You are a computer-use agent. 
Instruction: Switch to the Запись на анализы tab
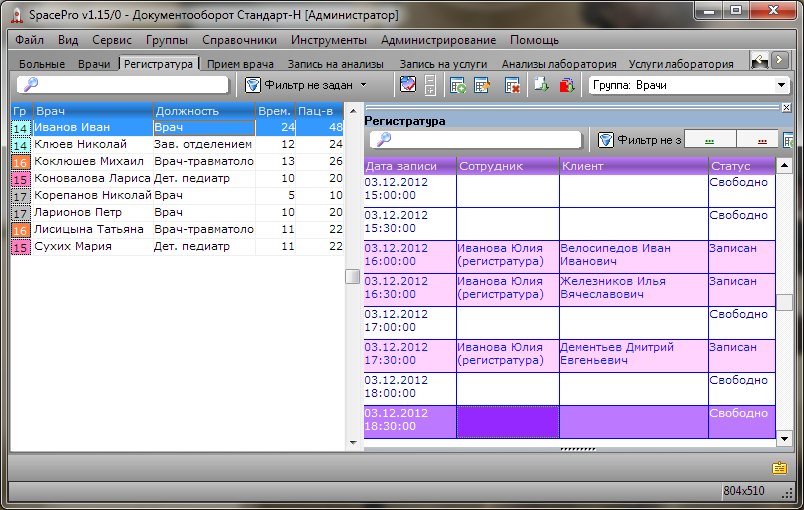(x=335, y=64)
